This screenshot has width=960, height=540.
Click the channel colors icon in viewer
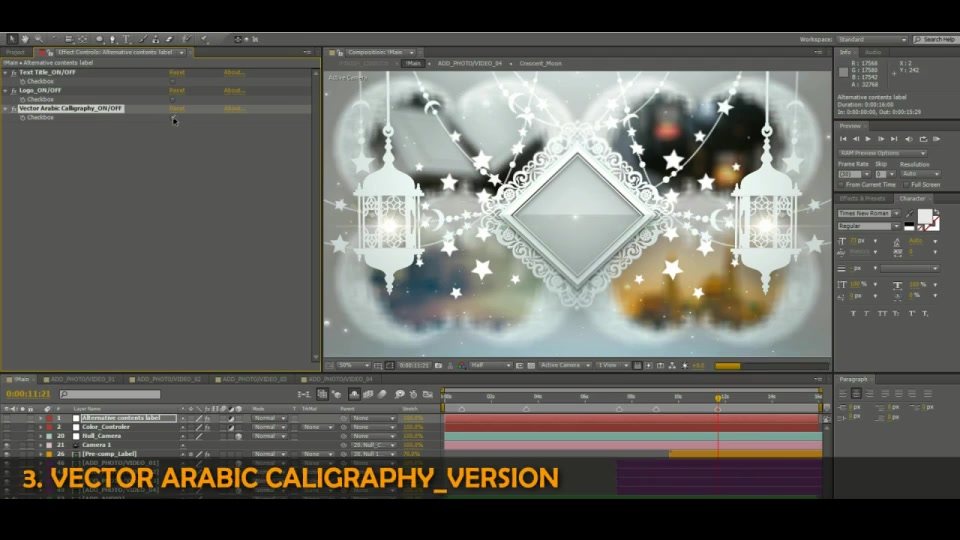462,366
